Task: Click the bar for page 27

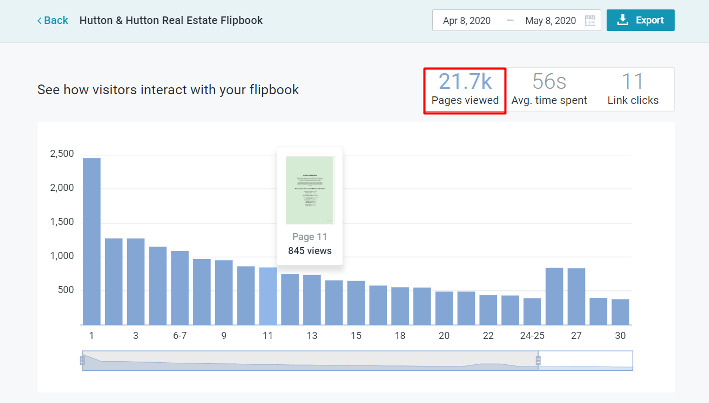Action: (x=576, y=296)
